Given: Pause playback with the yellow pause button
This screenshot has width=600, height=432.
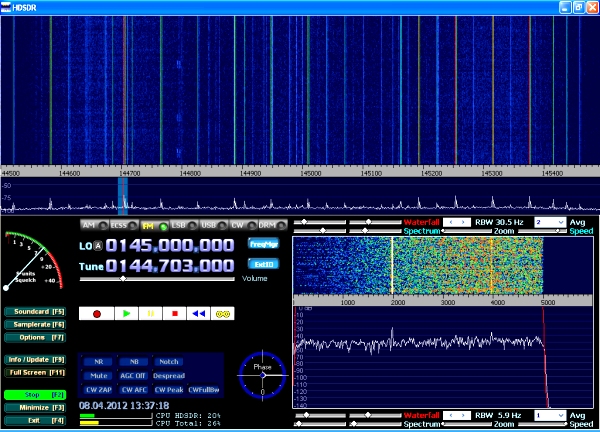Looking at the screenshot, I should tap(151, 313).
